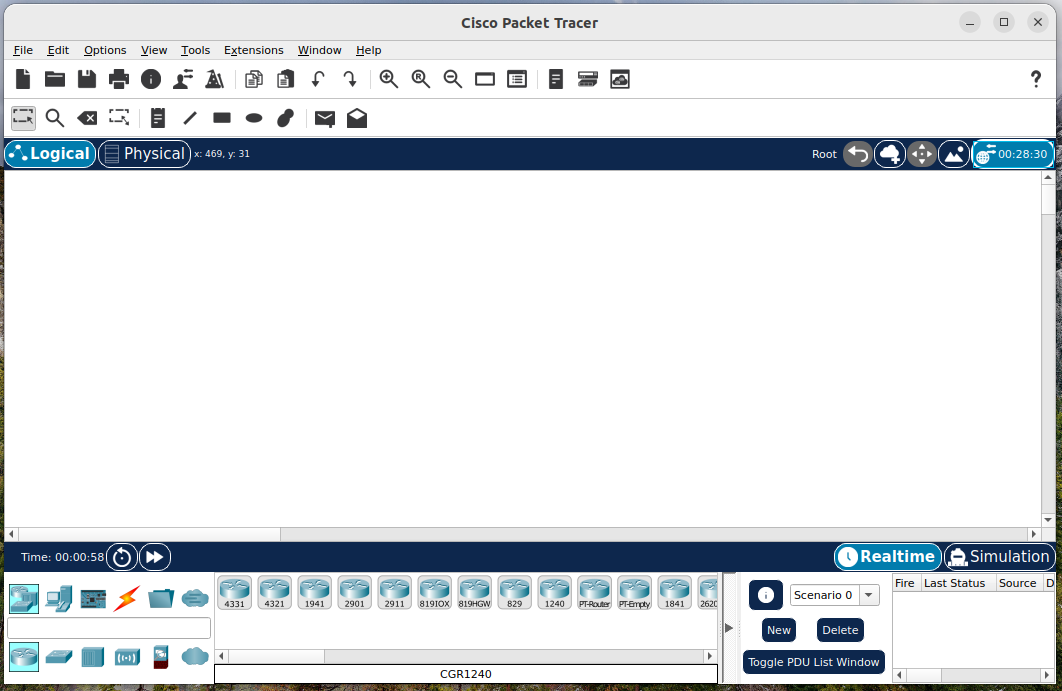Open the Edit menu
1062x691 pixels.
pyautogui.click(x=58, y=50)
